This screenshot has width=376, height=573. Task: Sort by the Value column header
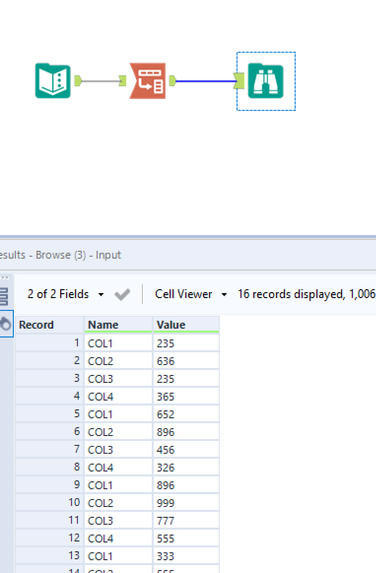[186, 325]
